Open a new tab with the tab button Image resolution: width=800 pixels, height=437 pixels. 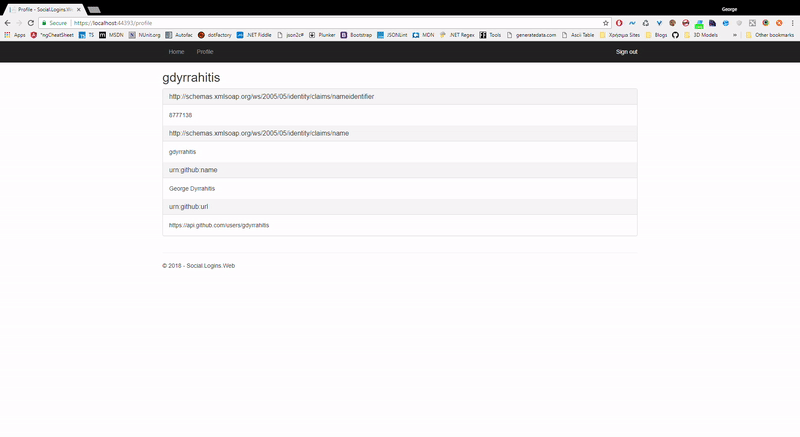click(x=94, y=9)
